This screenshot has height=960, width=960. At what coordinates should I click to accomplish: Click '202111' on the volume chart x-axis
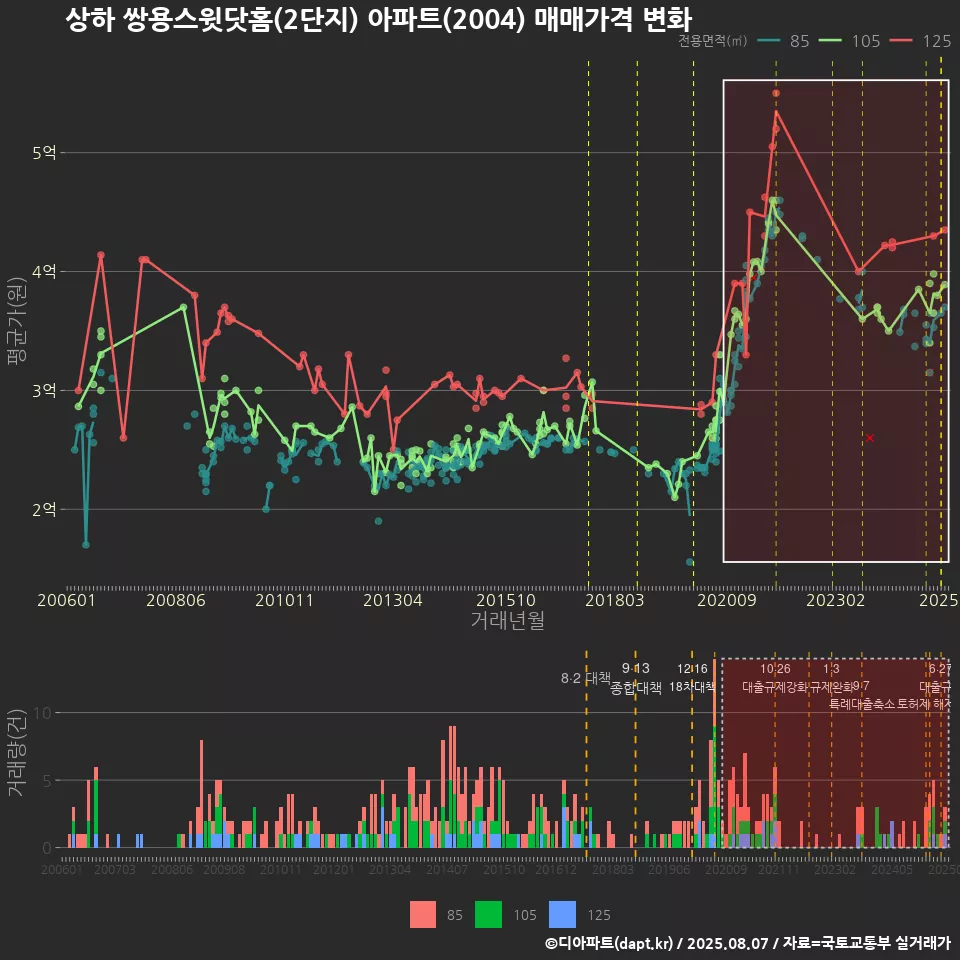point(779,869)
